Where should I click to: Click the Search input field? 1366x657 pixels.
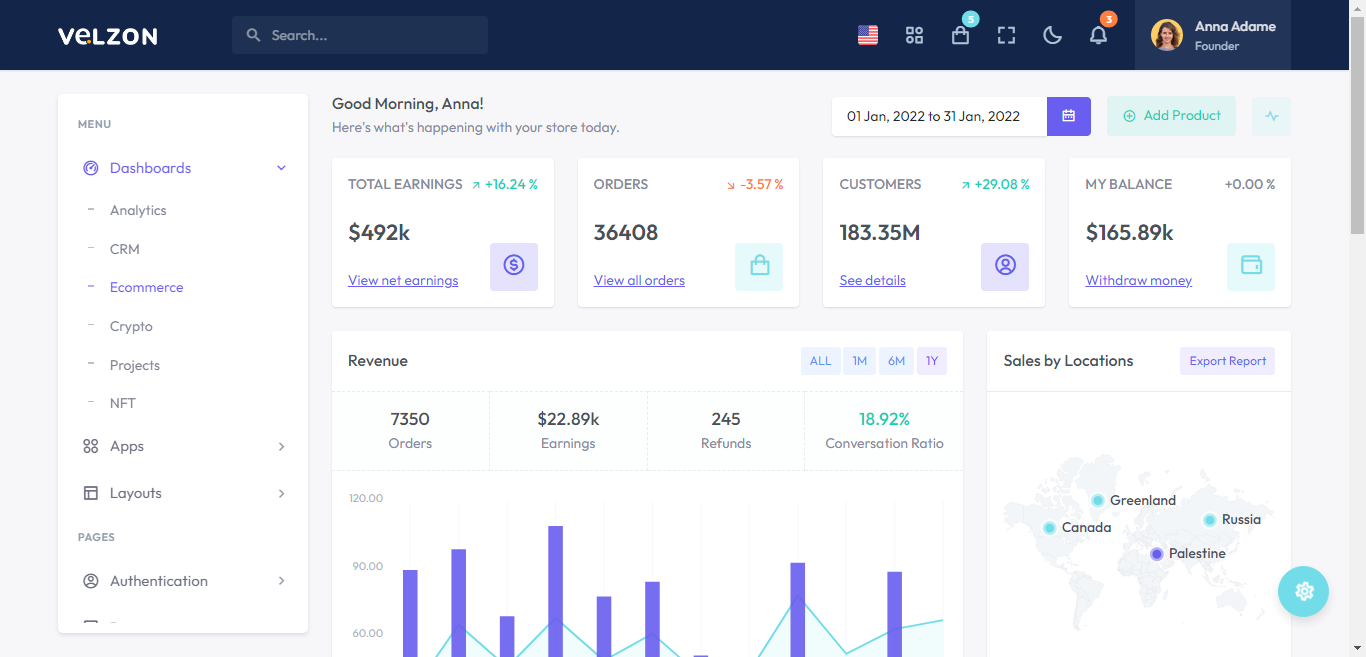(x=370, y=35)
